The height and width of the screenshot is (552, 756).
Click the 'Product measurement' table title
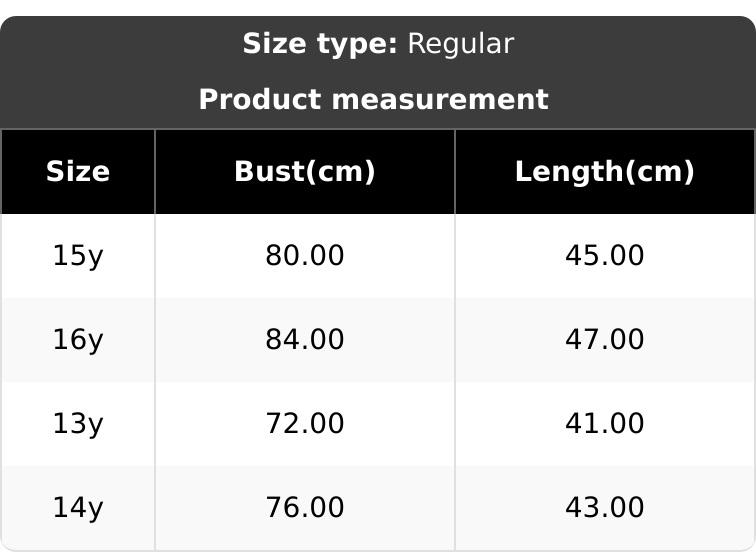pos(373,100)
